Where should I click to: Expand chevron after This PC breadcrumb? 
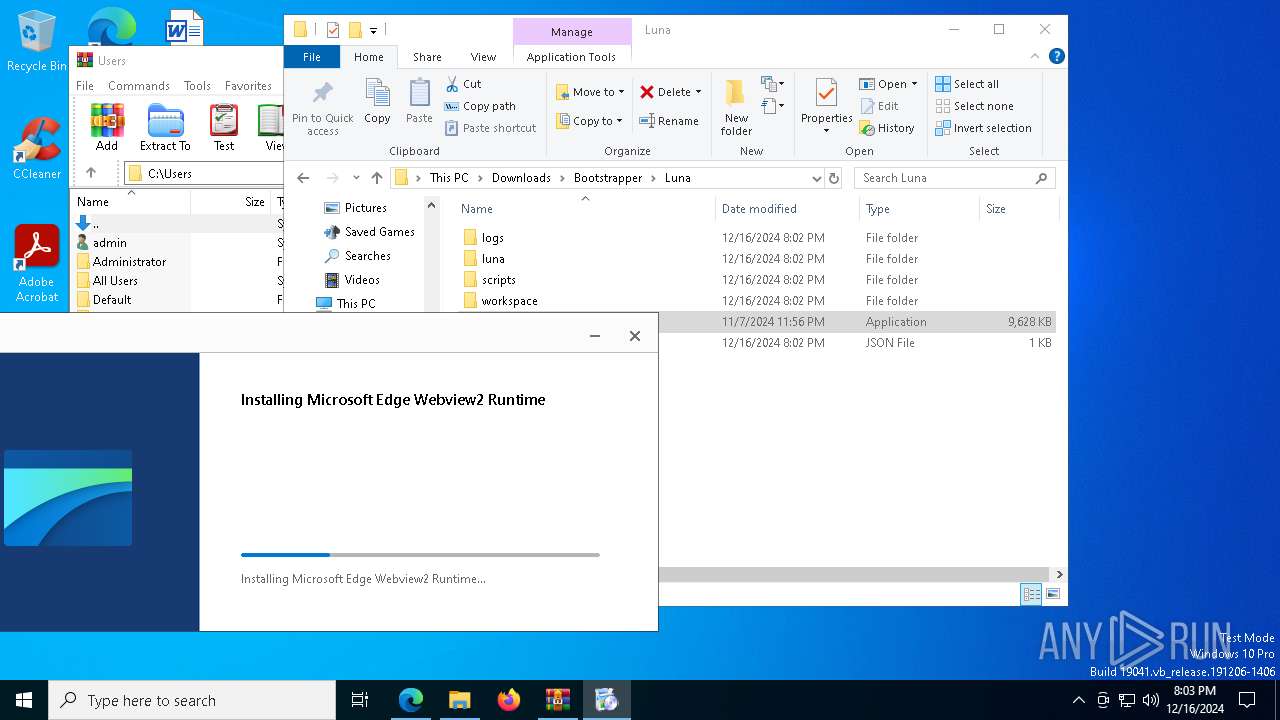(480, 178)
